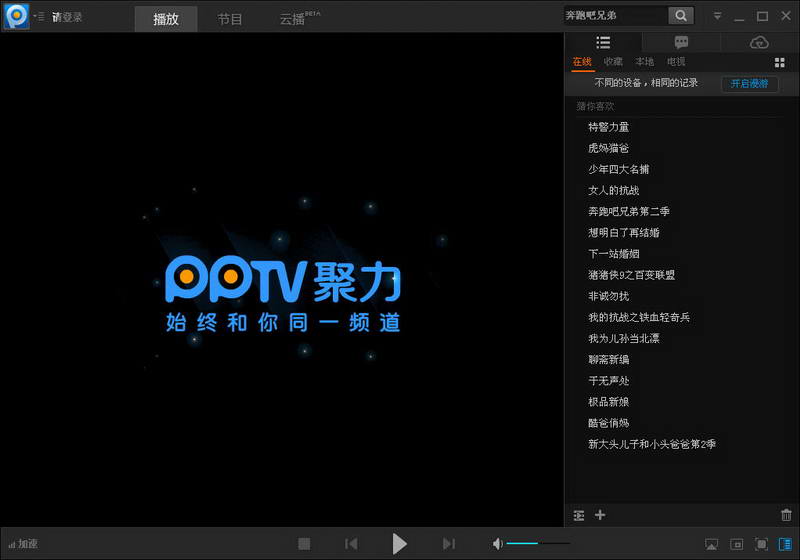Skip to the next track button
This screenshot has height=560, width=800.
tap(448, 544)
